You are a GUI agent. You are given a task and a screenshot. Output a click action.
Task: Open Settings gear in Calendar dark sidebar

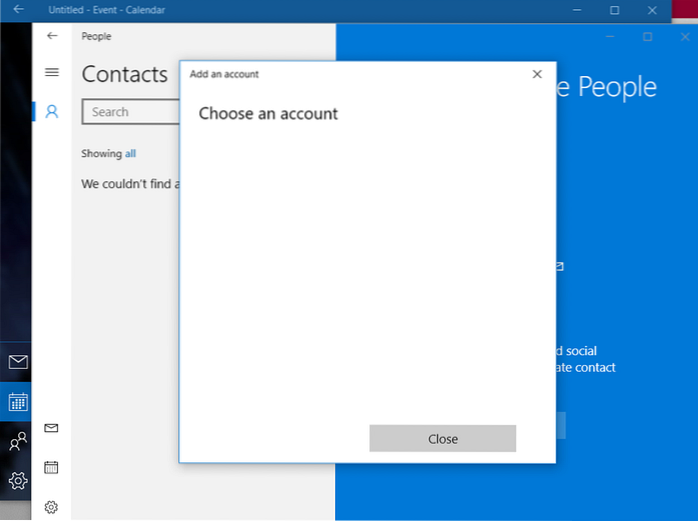17,481
